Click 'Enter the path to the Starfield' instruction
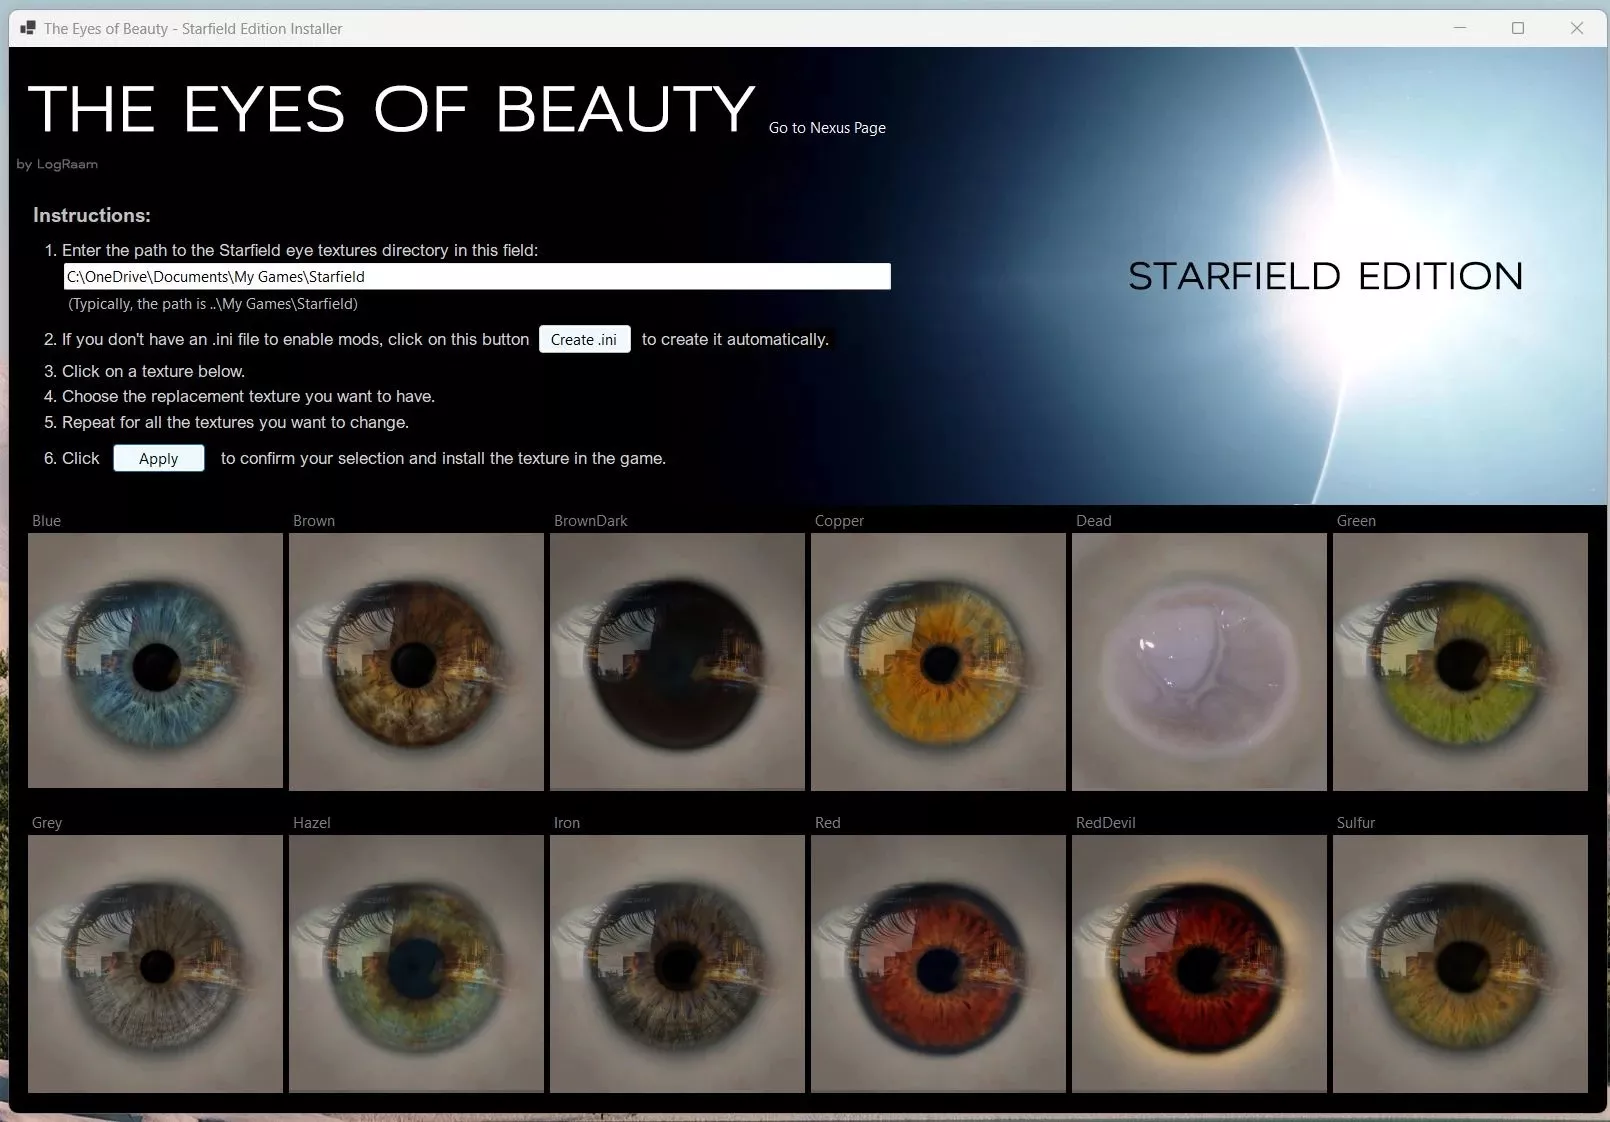1610x1122 pixels. coord(291,250)
